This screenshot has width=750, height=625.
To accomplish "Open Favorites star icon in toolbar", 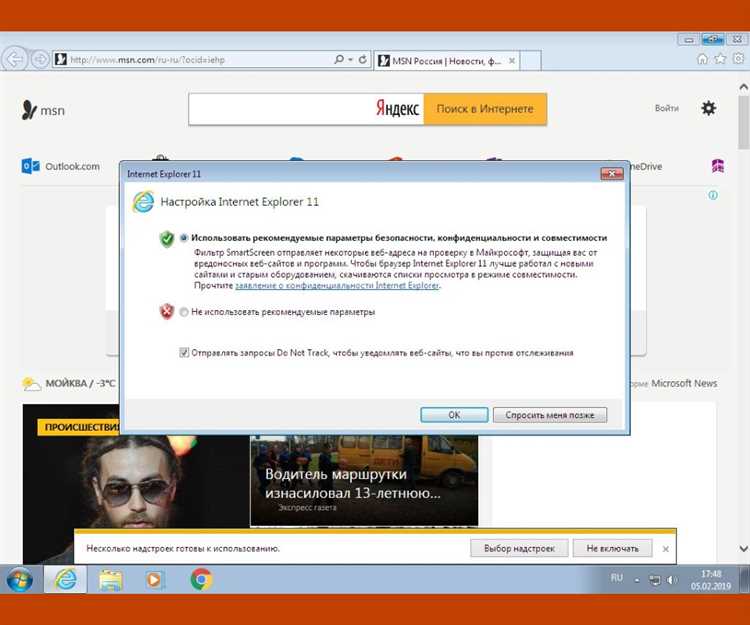I will point(720,59).
